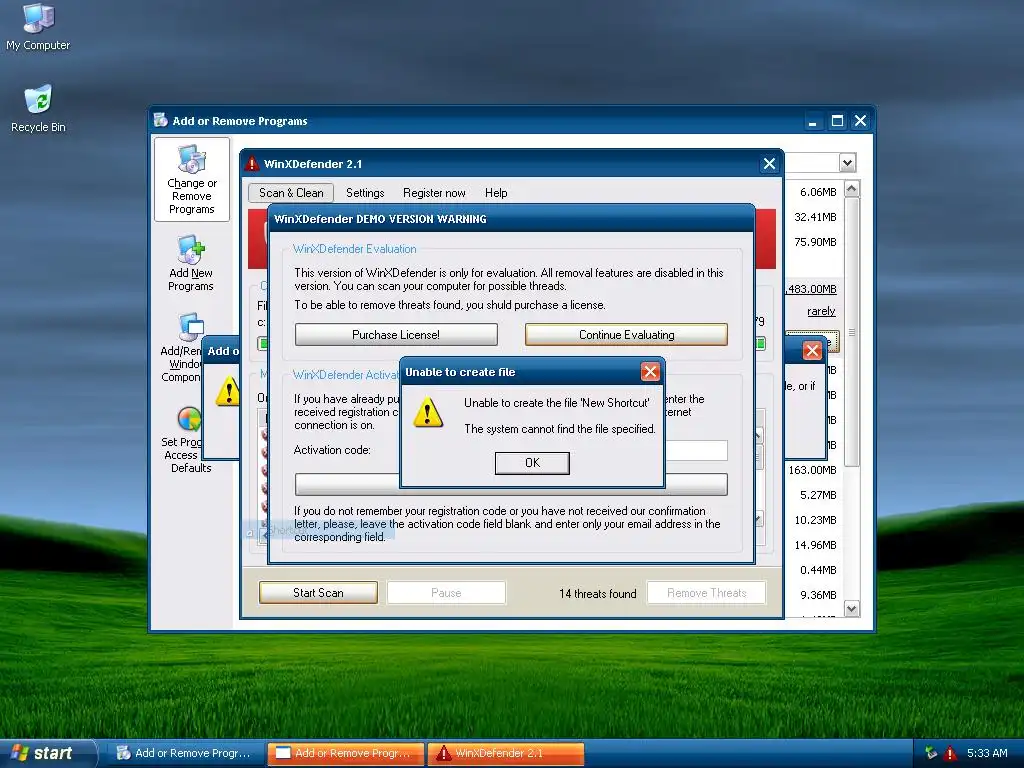Screen dimensions: 1024x768
Task: Click Purchase License! button
Action: click(396, 334)
